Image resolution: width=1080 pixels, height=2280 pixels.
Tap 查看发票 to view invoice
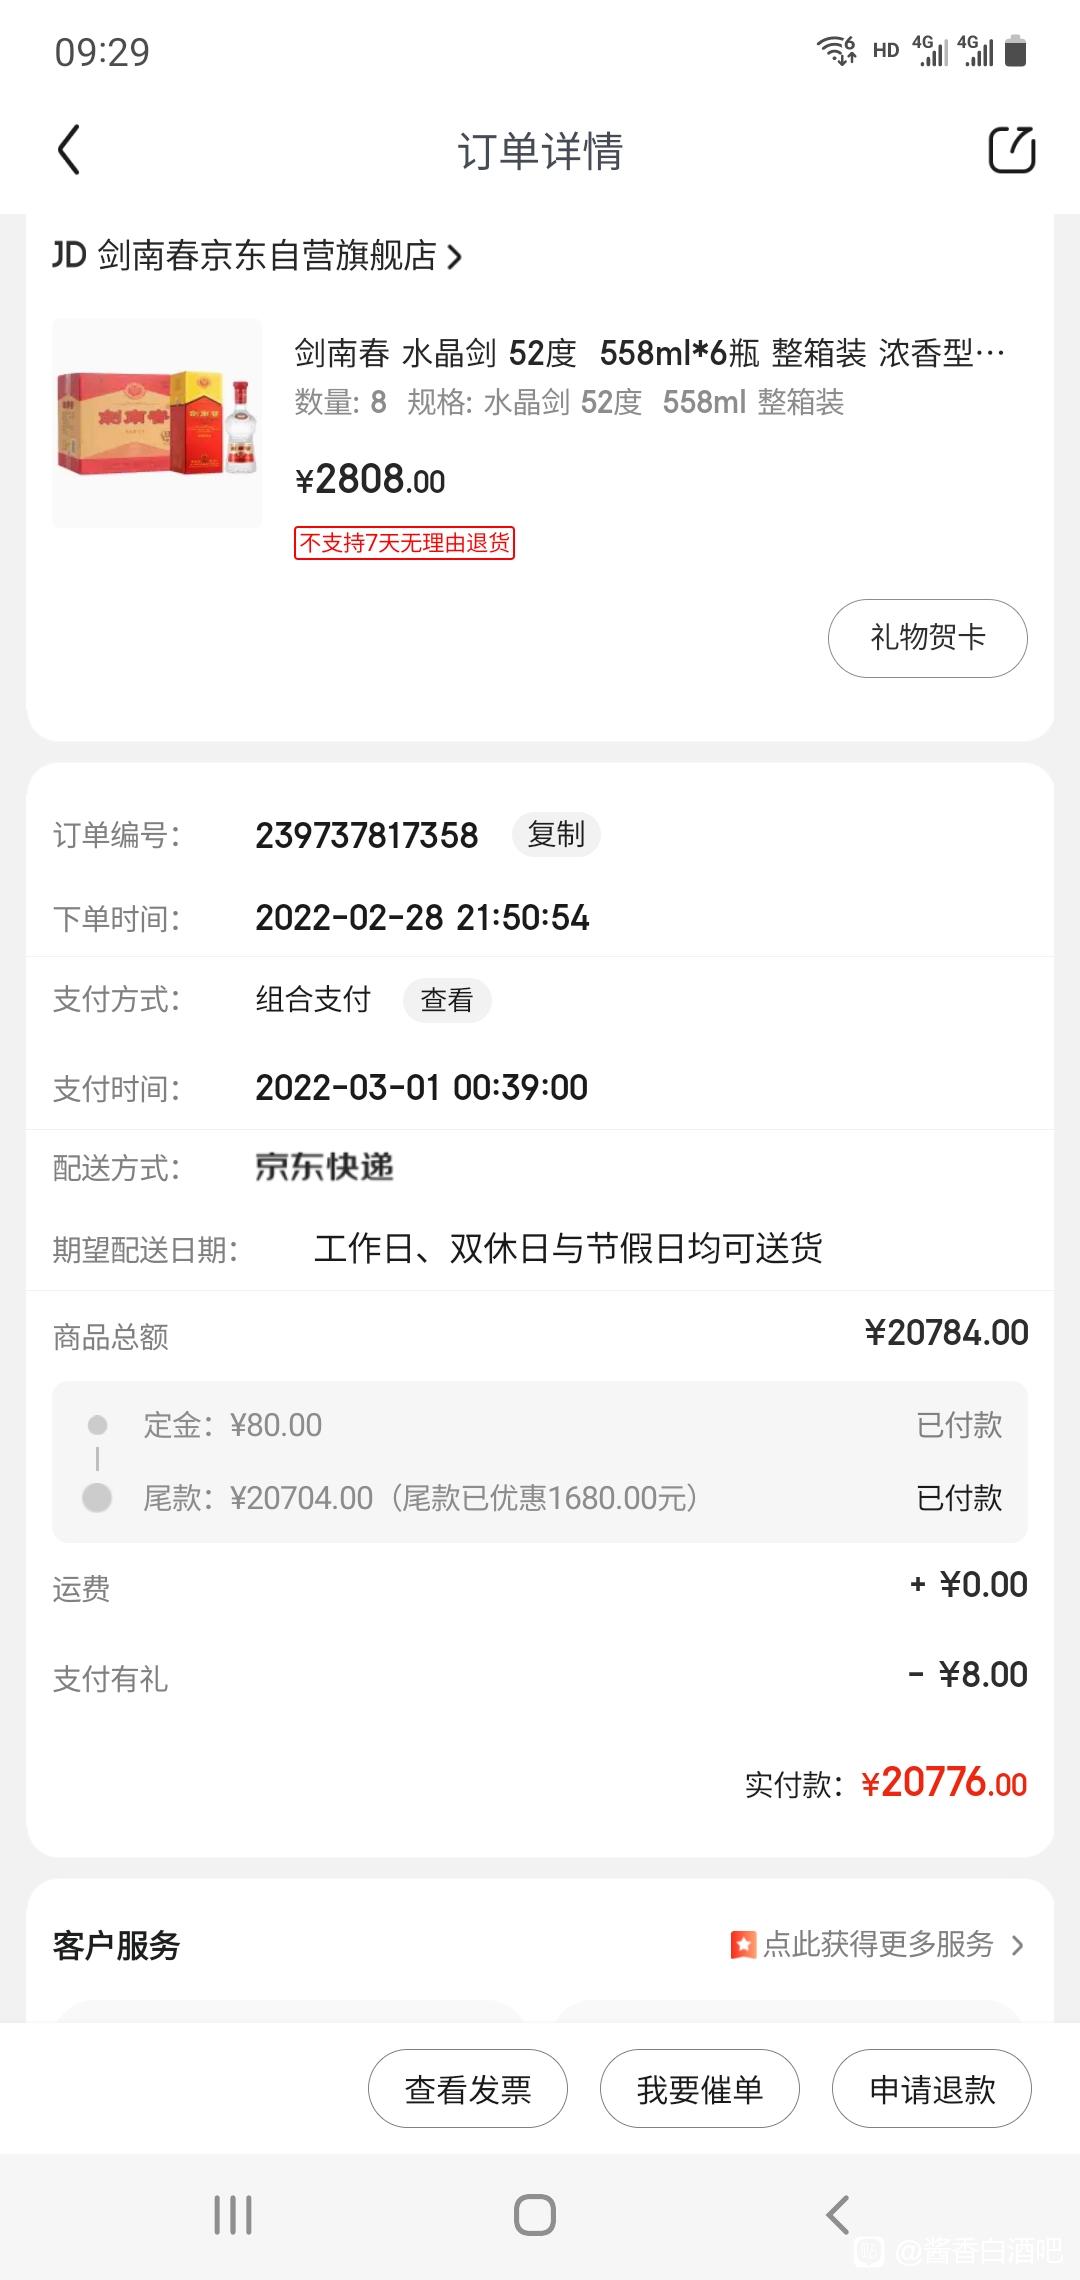pyautogui.click(x=468, y=2089)
